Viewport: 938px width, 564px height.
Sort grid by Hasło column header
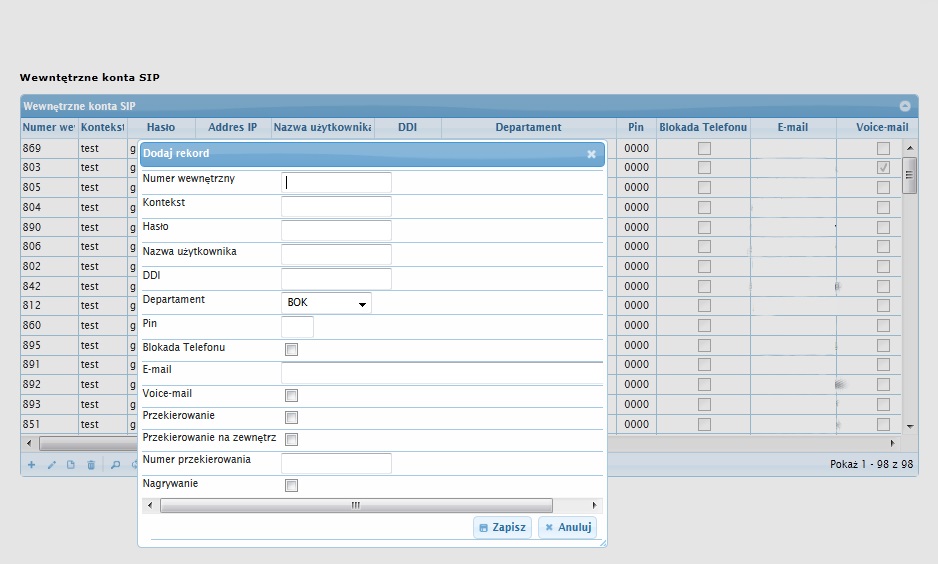tap(161, 127)
